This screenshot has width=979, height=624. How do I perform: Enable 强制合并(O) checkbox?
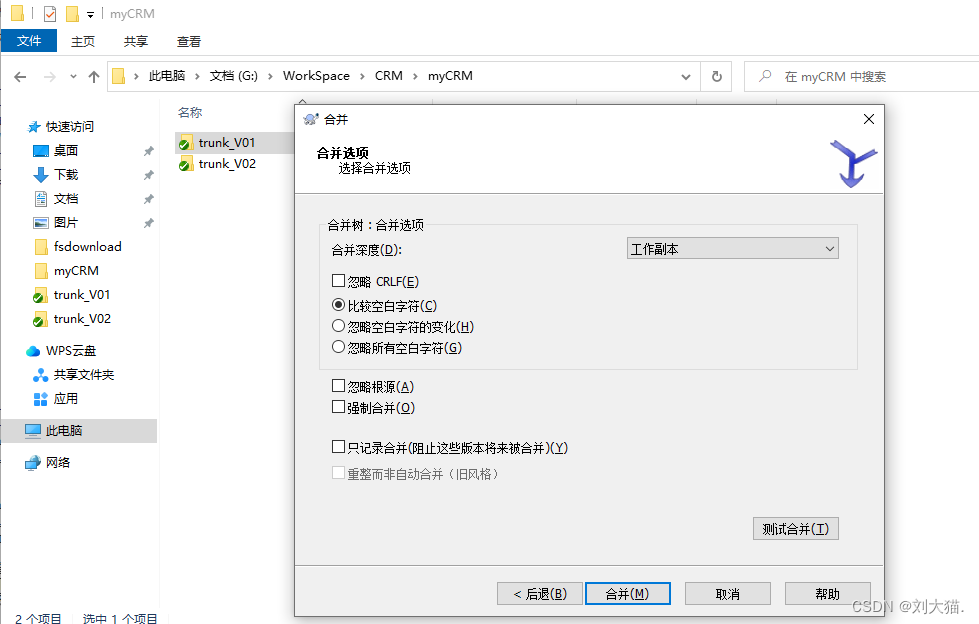point(338,407)
